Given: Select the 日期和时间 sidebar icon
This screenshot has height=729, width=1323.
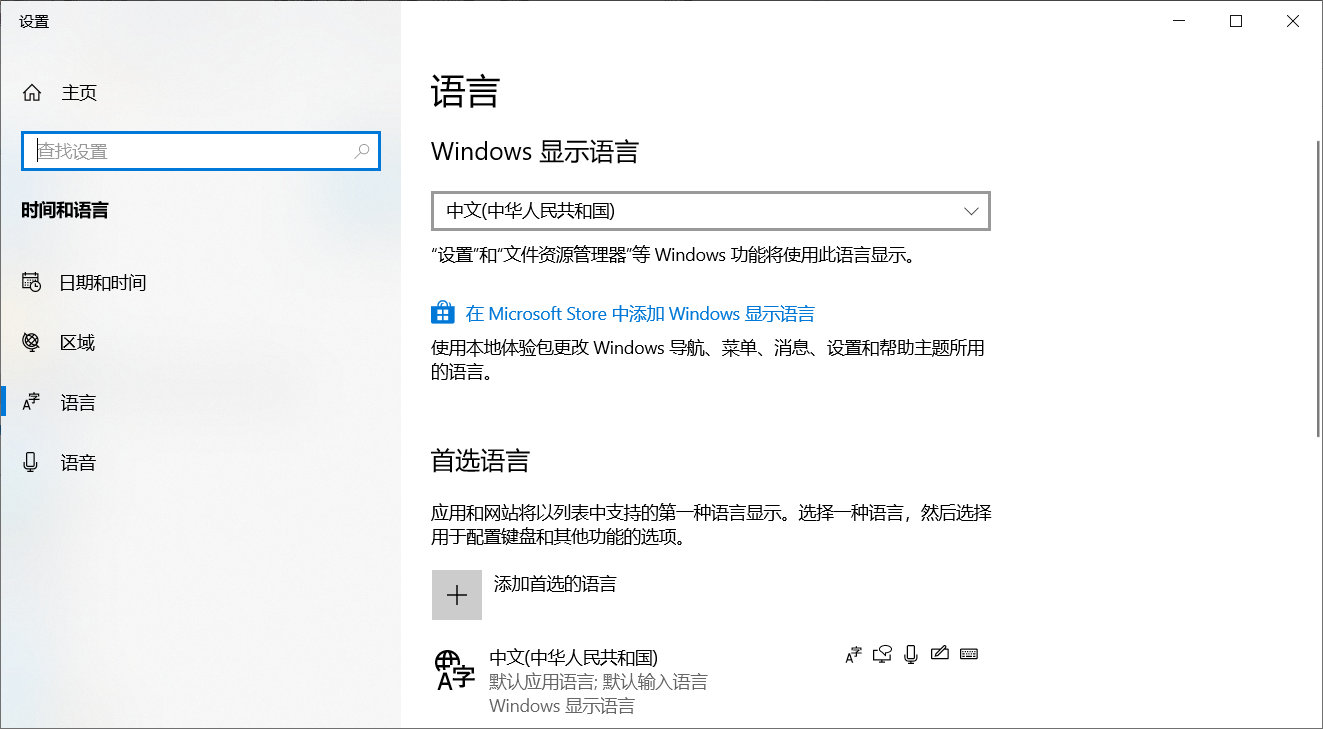Looking at the screenshot, I should click(x=30, y=282).
